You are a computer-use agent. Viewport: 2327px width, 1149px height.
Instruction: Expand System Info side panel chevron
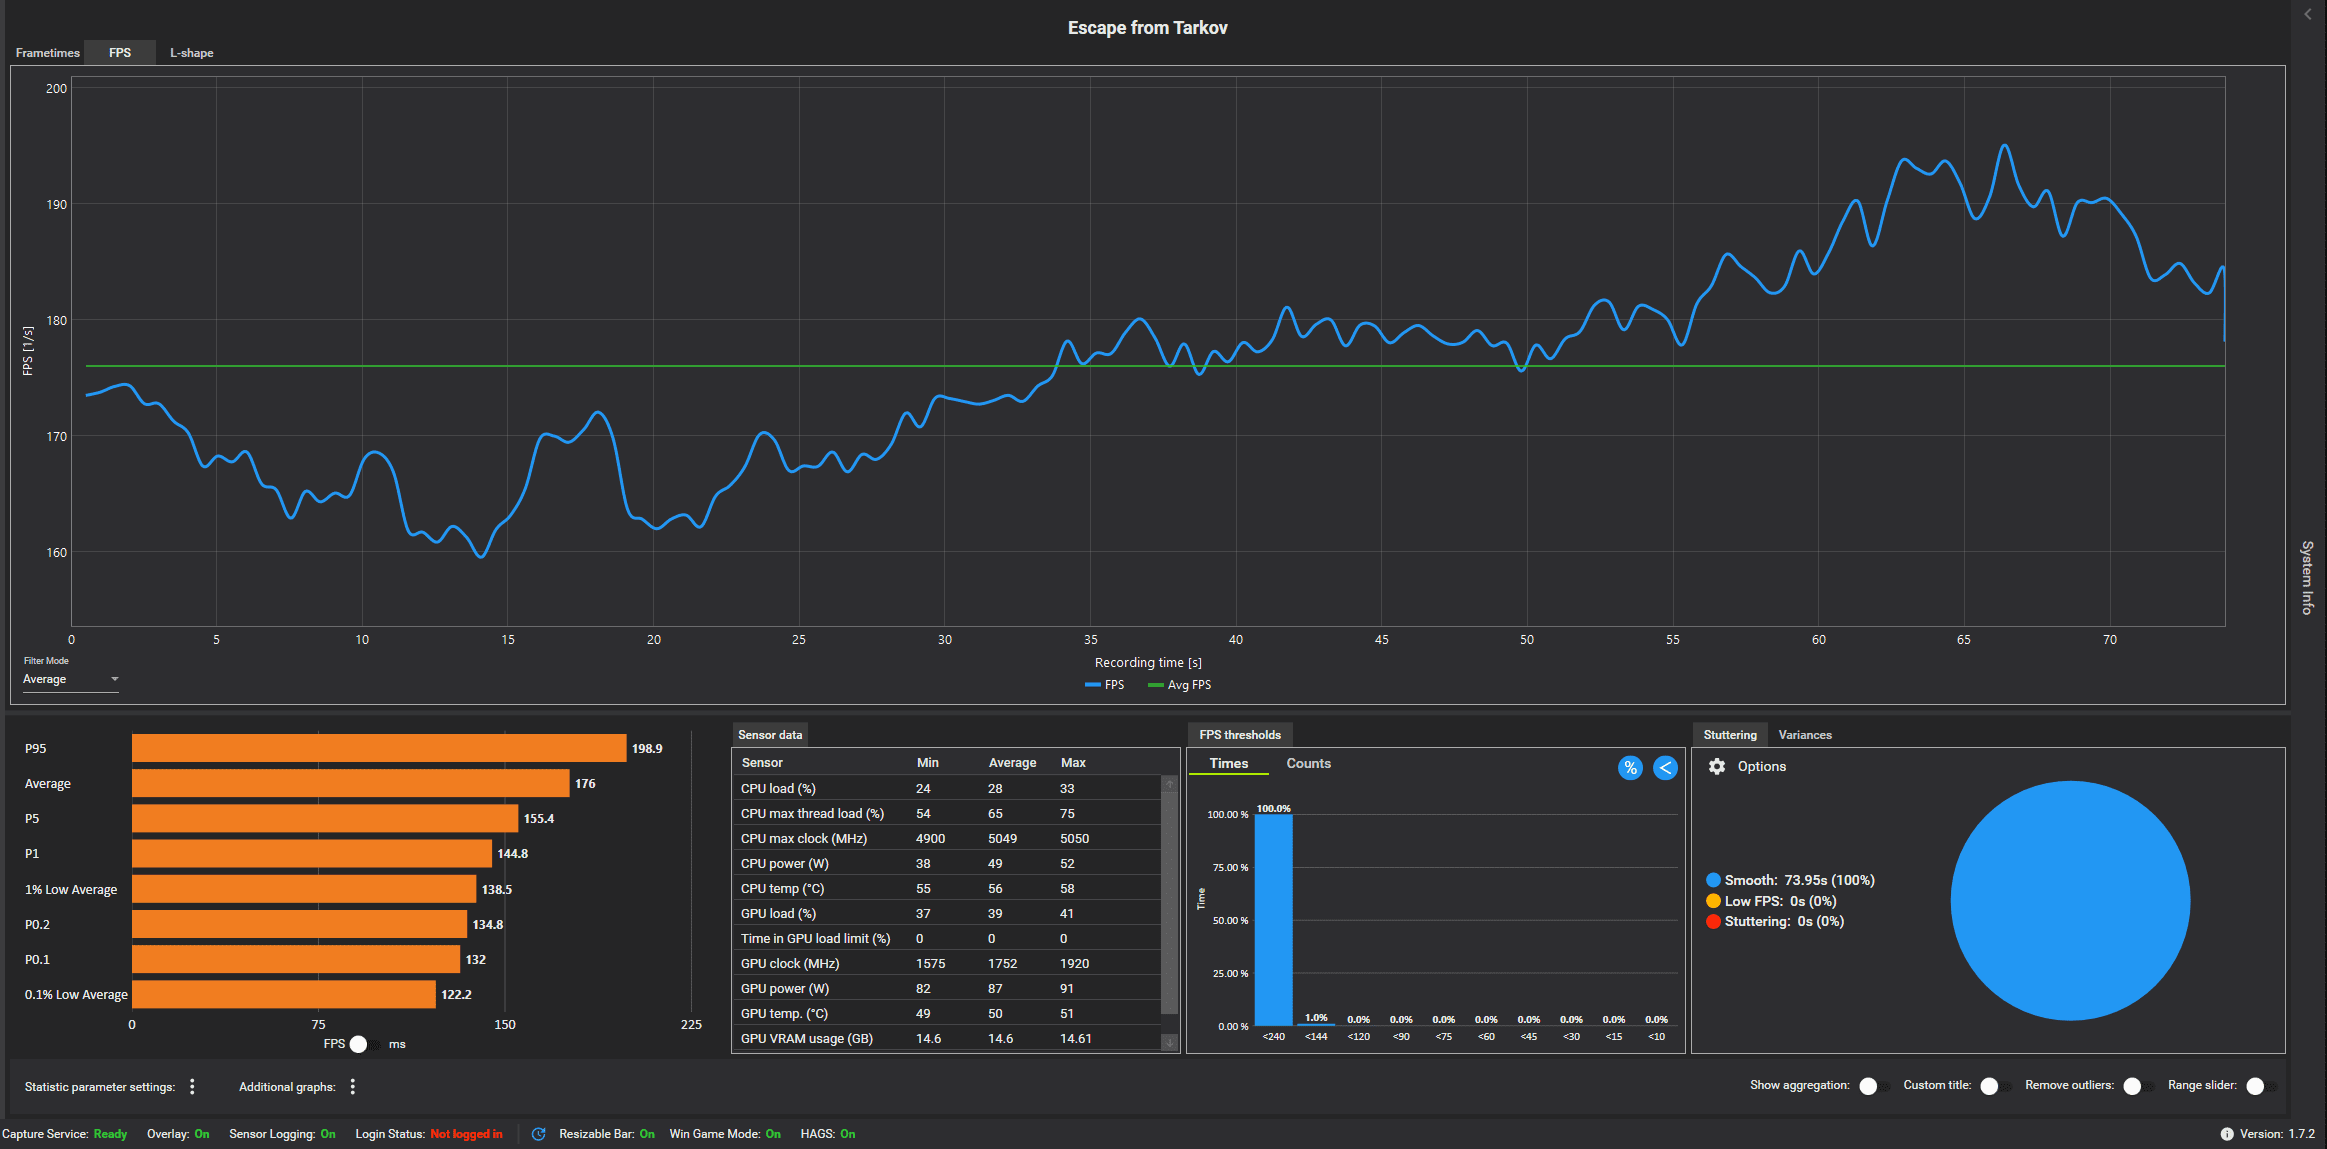click(2308, 14)
